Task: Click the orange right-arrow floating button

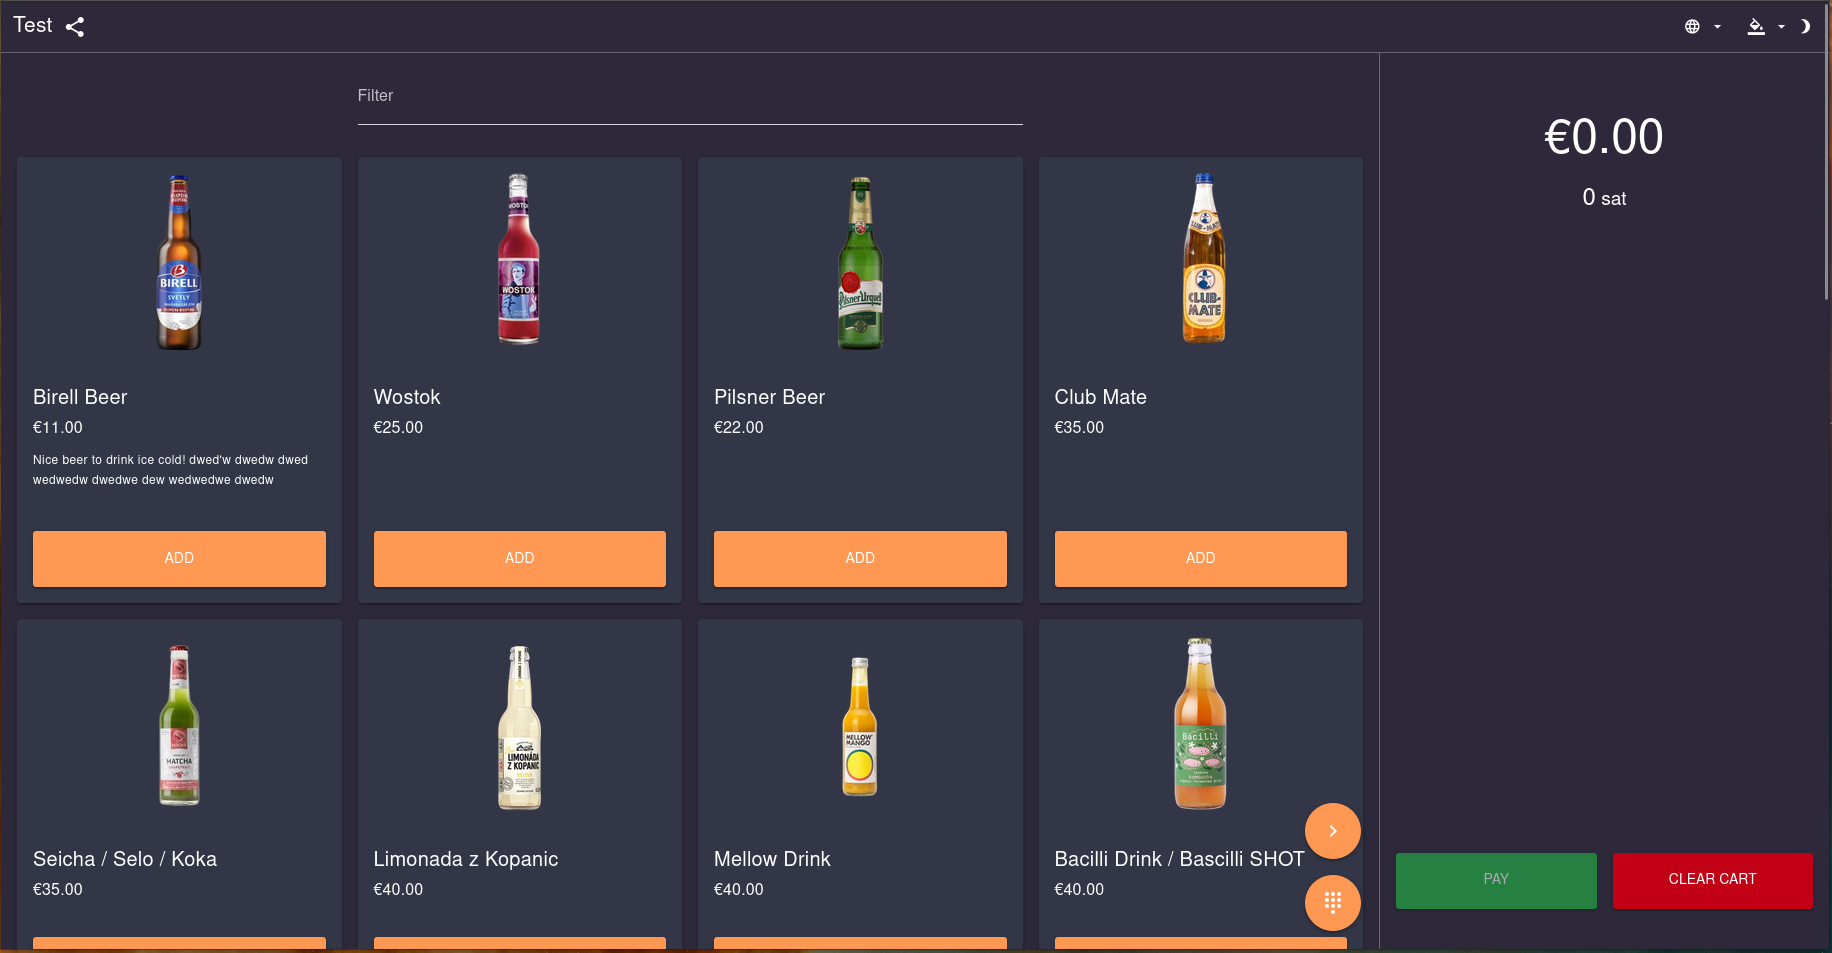Action: (x=1333, y=831)
